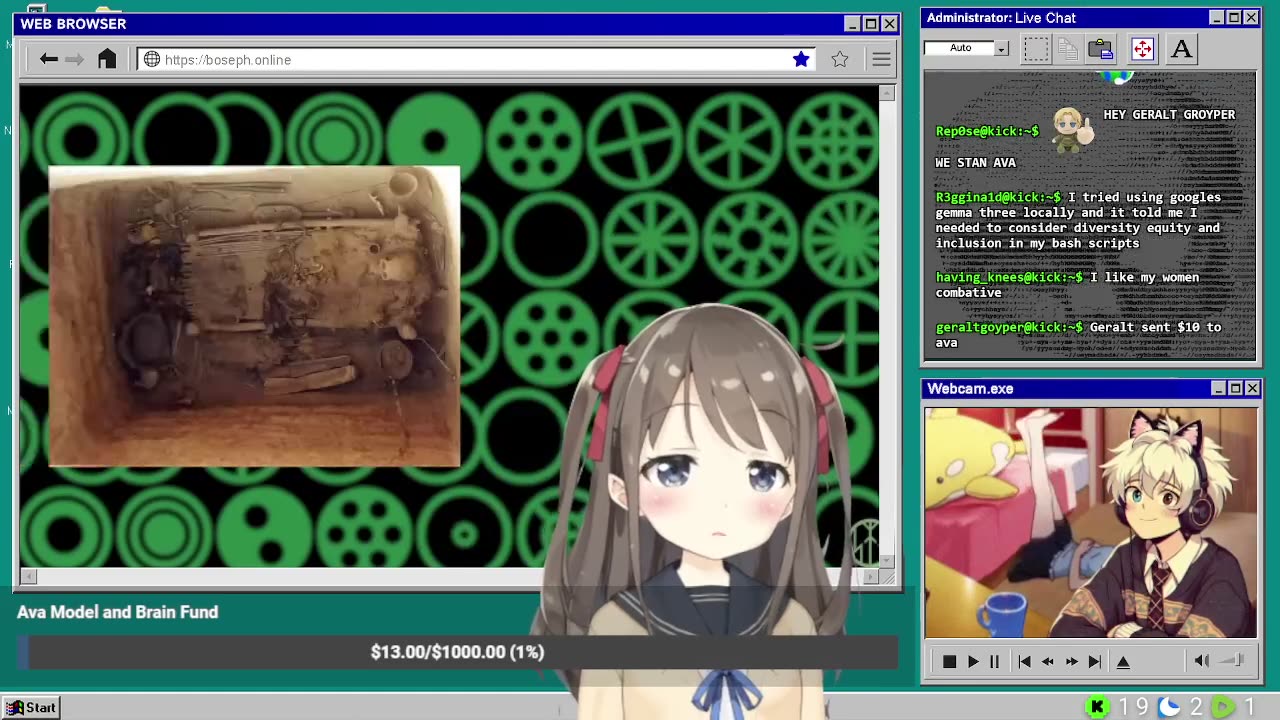Click the 'WE STAN AVA' chat message

(975, 162)
